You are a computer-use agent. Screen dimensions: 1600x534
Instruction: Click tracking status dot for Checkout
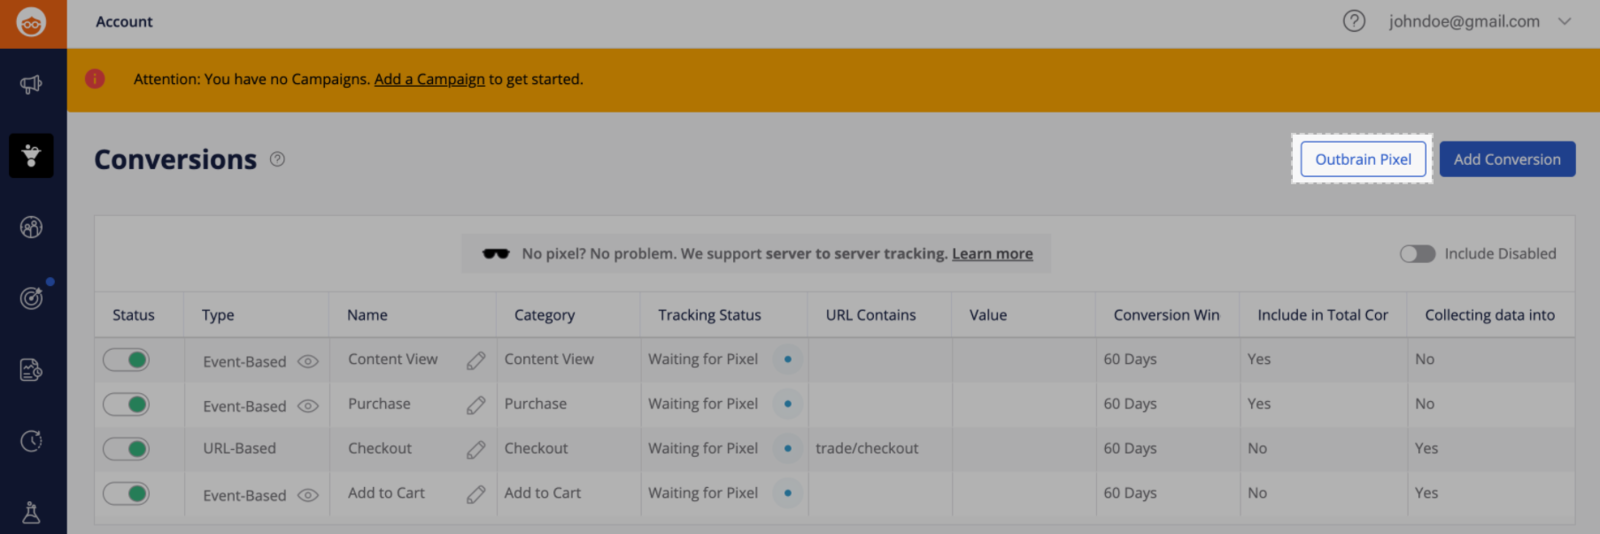point(788,448)
